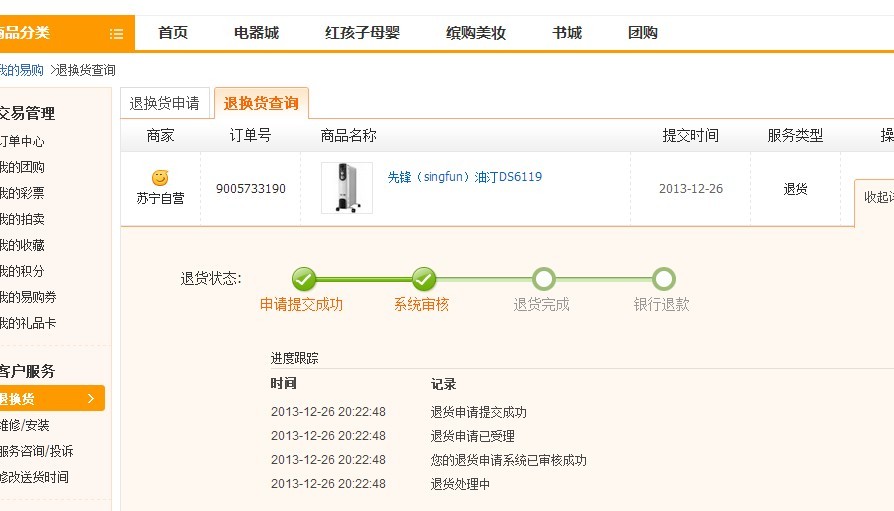
Task: Open 我的彩票 in sidebar
Action: tap(22, 193)
